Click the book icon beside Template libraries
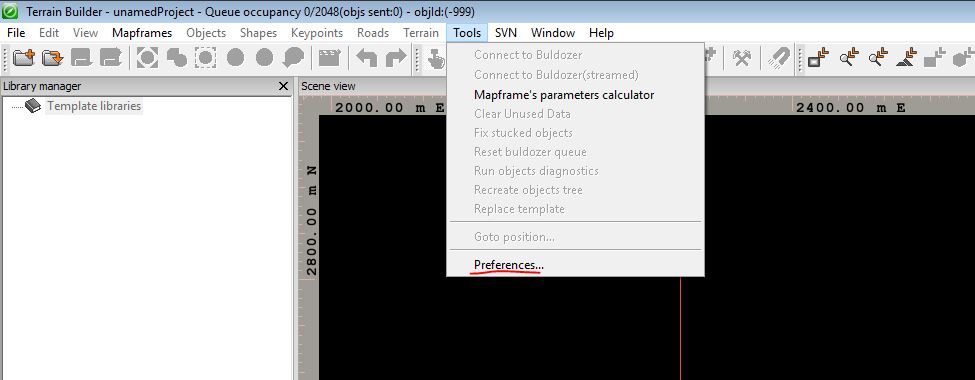975x380 pixels. 32,106
